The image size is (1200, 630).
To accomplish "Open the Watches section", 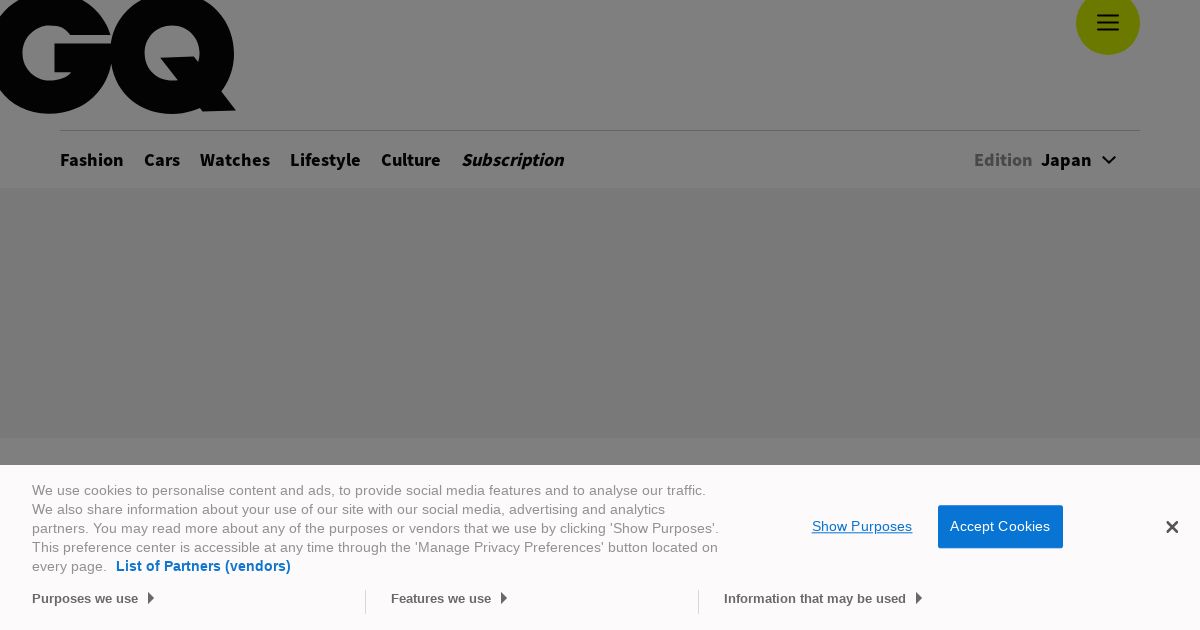I will (x=235, y=160).
